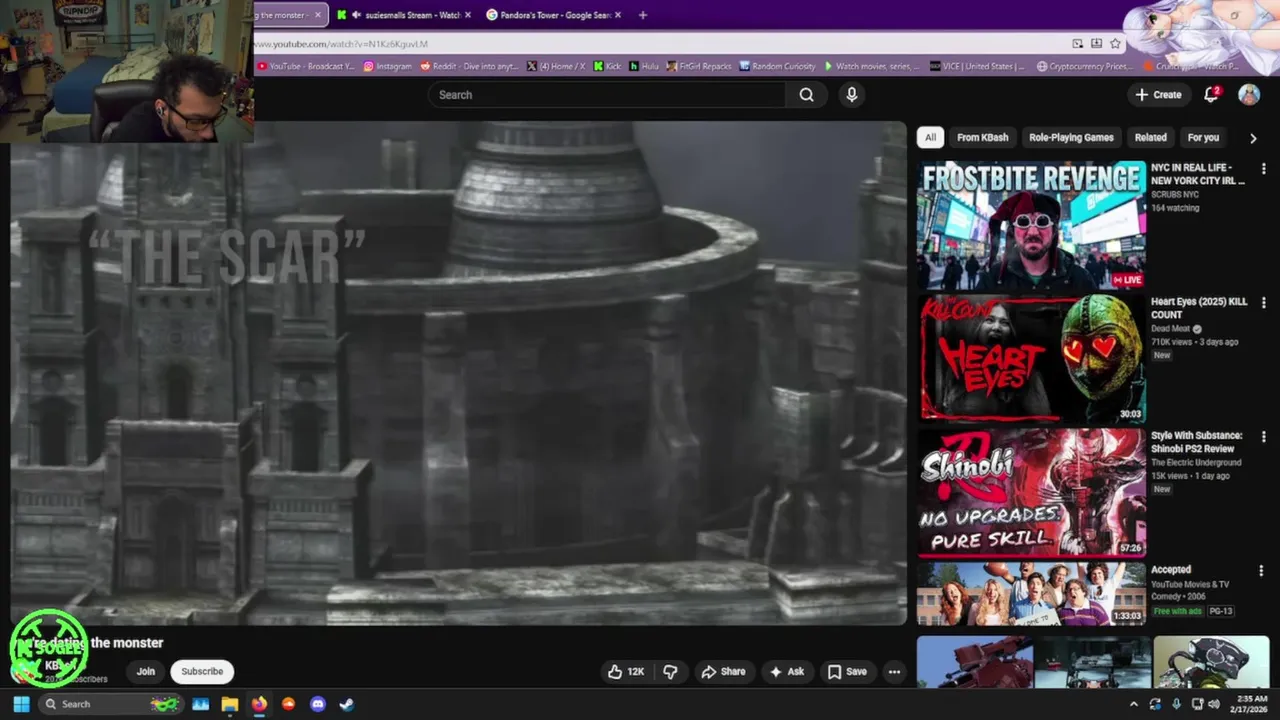
Task: Select the Related filter chip
Action: point(1150,138)
